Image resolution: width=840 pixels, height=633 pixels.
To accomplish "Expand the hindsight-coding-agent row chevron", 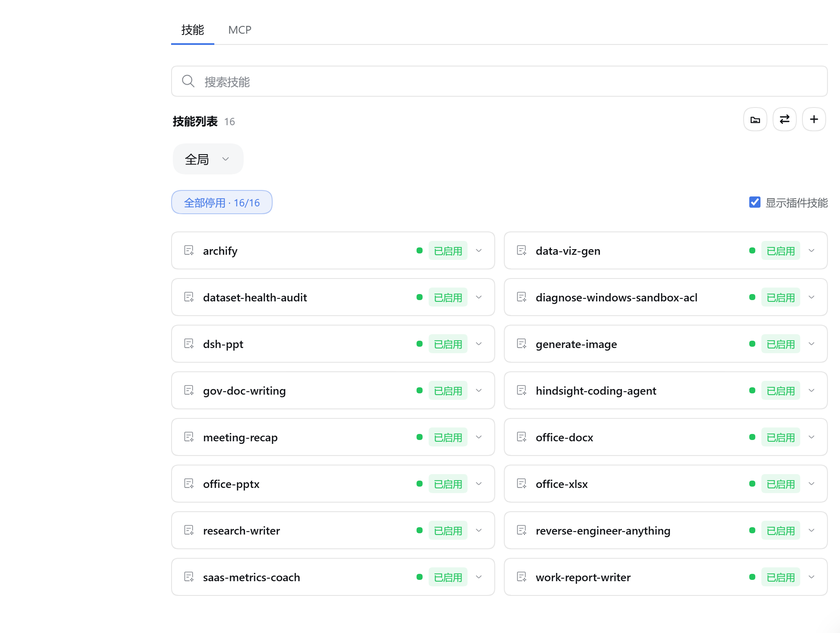I will click(812, 390).
